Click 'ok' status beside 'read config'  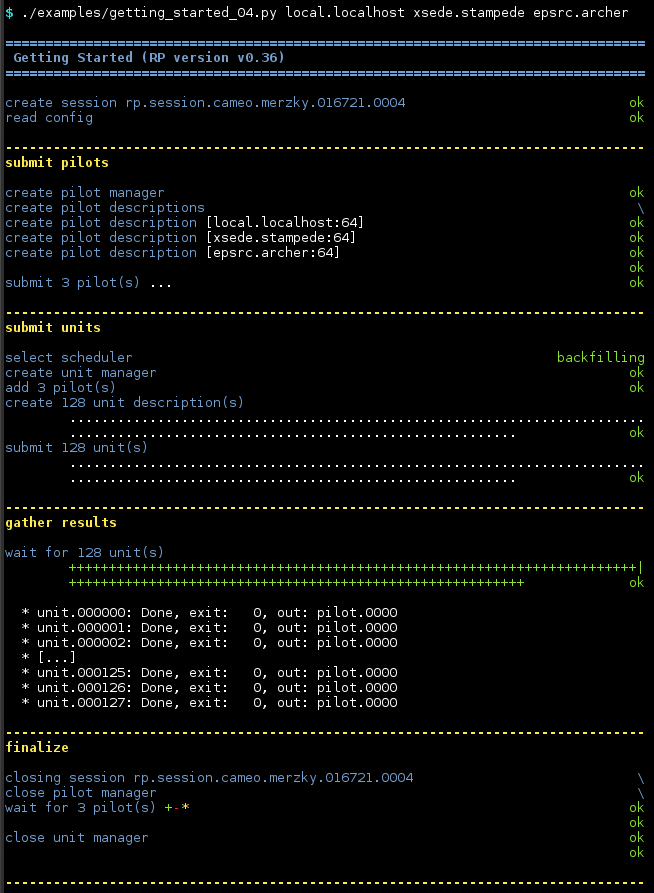click(636, 118)
